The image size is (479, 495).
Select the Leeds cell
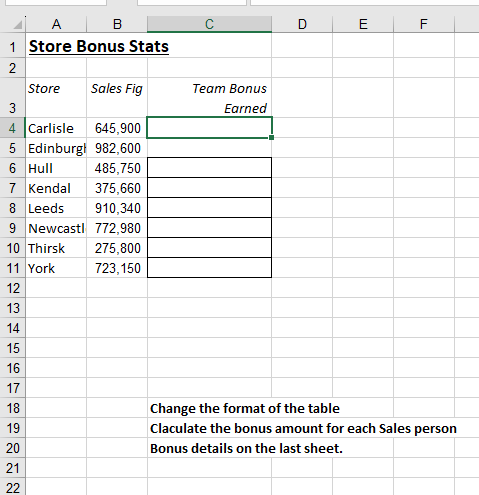(x=56, y=208)
